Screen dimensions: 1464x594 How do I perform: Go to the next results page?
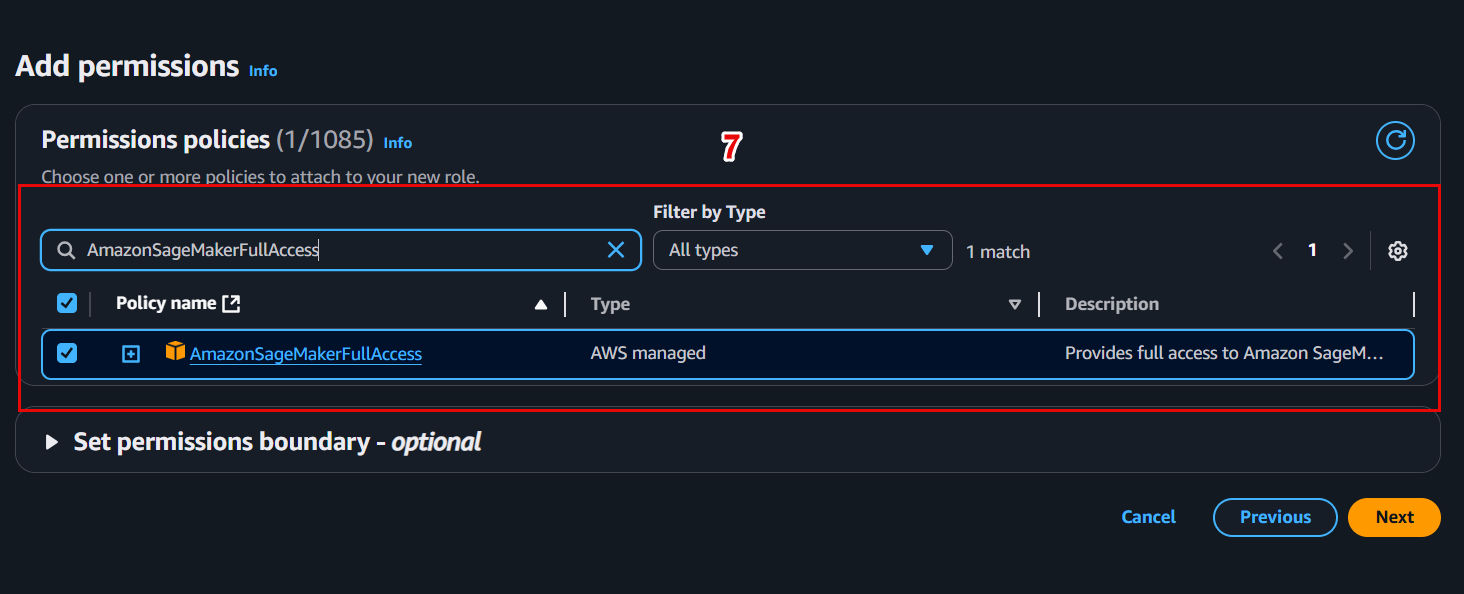[1348, 251]
